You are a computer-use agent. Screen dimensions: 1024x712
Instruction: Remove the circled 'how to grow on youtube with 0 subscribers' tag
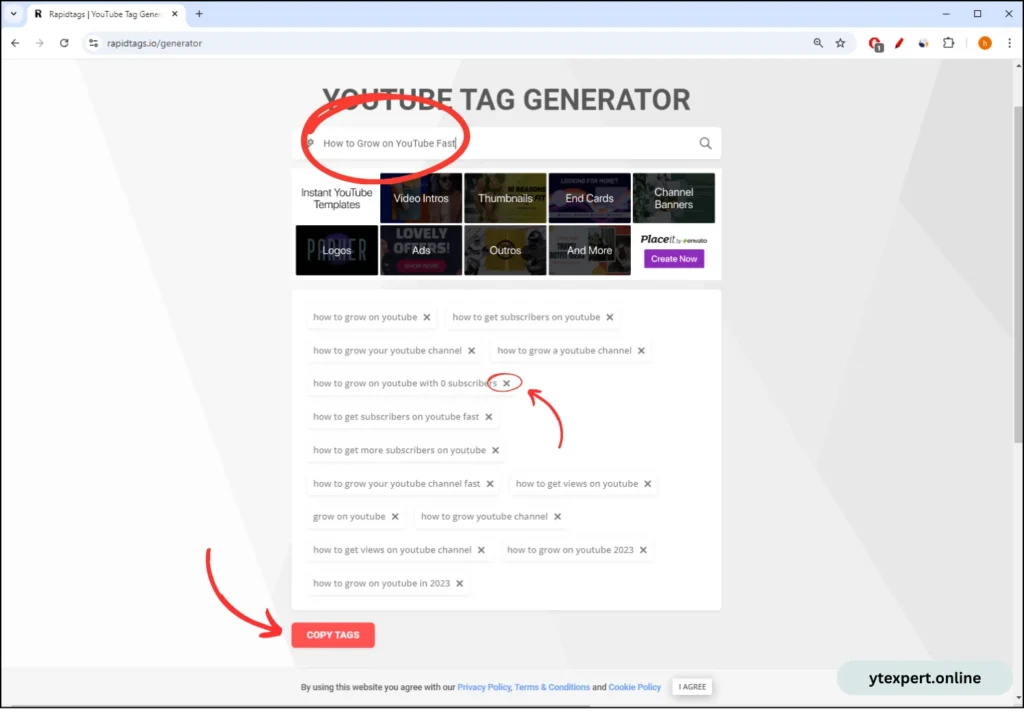507,382
